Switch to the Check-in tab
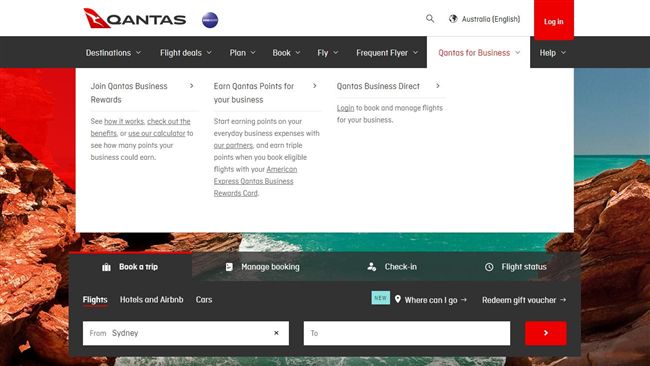Image resolution: width=650 pixels, height=366 pixels. 392,267
